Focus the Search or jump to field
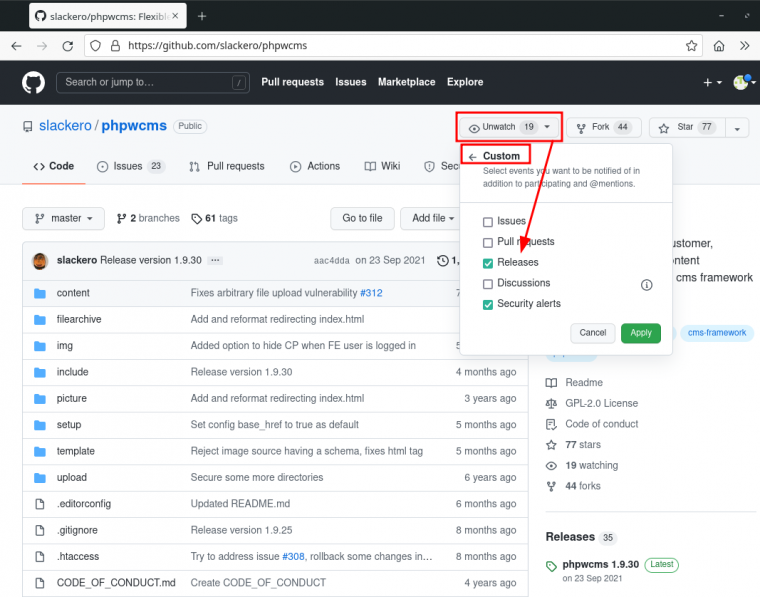The height and width of the screenshot is (597, 760). pos(153,82)
